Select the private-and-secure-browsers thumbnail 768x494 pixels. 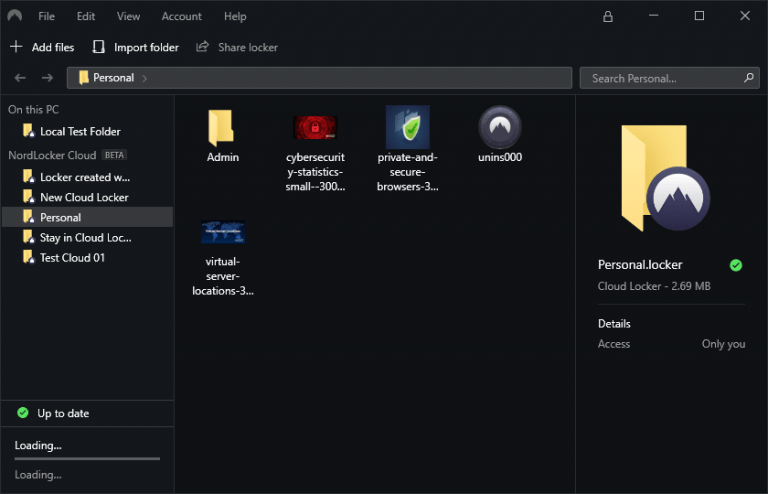408,127
